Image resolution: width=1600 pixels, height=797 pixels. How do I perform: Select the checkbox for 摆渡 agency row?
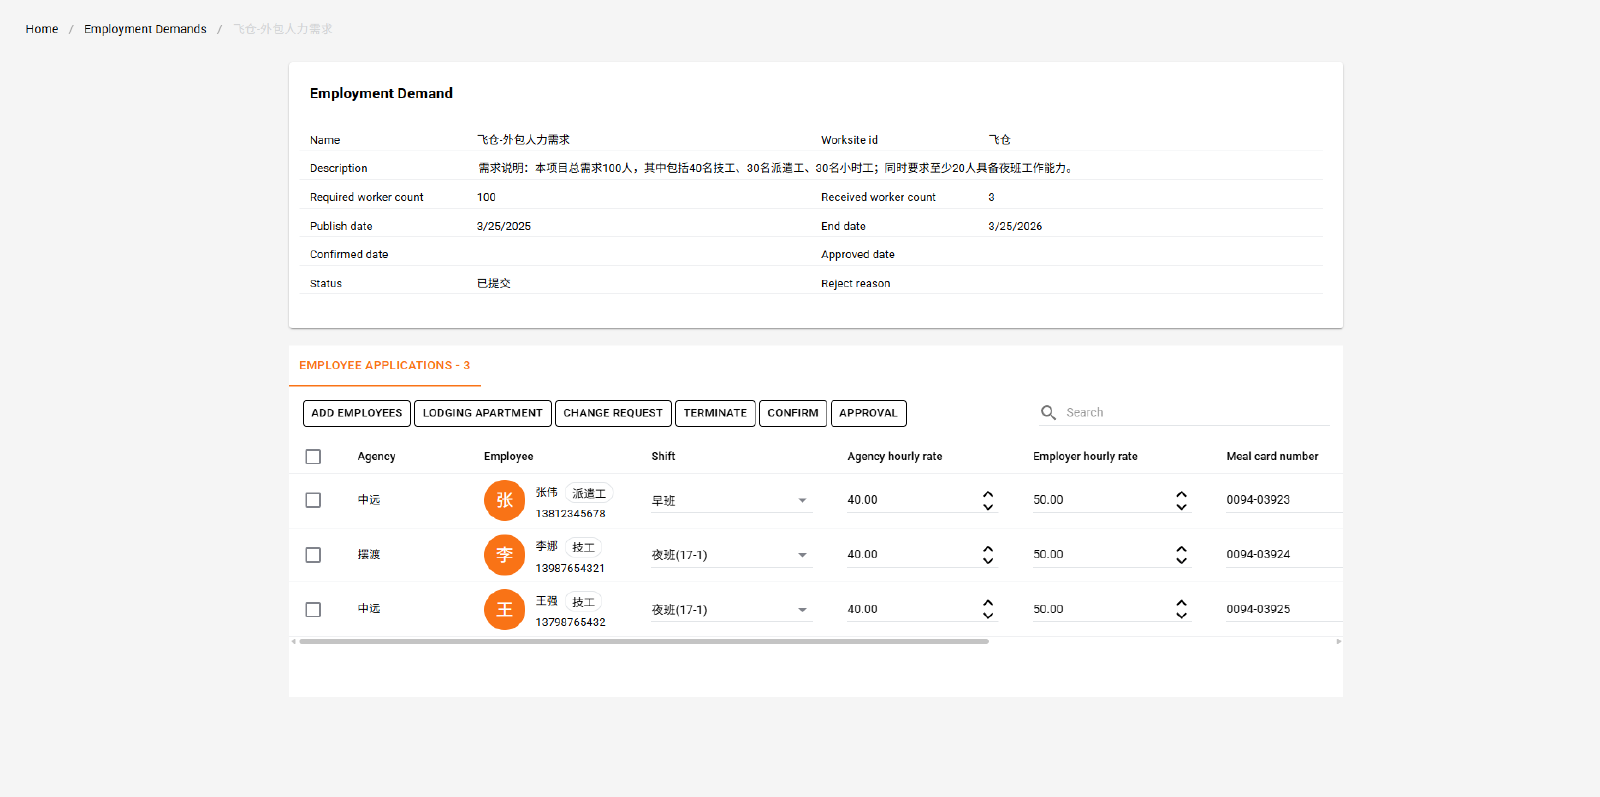tap(313, 555)
